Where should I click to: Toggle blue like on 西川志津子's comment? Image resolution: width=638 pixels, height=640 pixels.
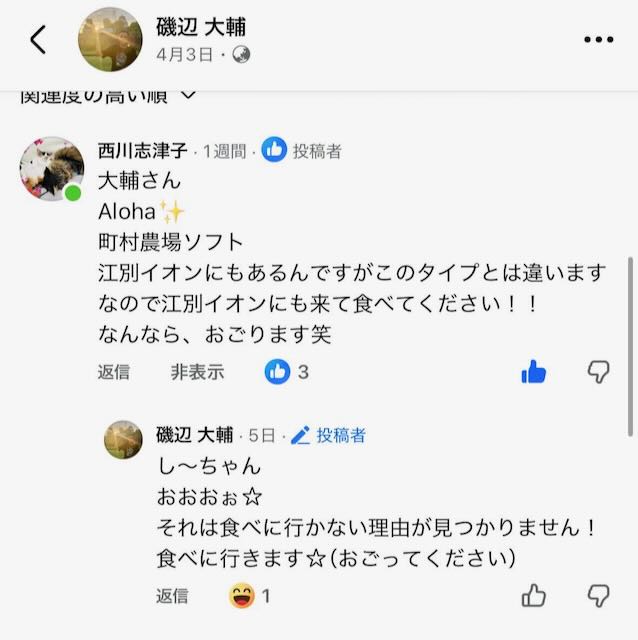click(534, 373)
